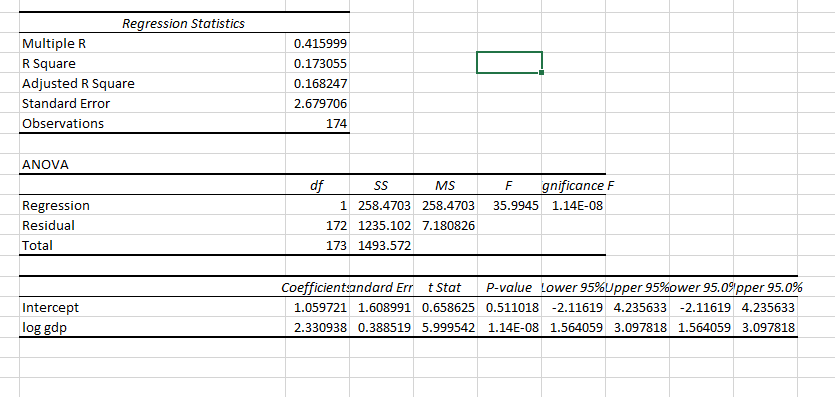Select the Regression SS value 258.4703
This screenshot has height=397, width=835.
(x=381, y=205)
